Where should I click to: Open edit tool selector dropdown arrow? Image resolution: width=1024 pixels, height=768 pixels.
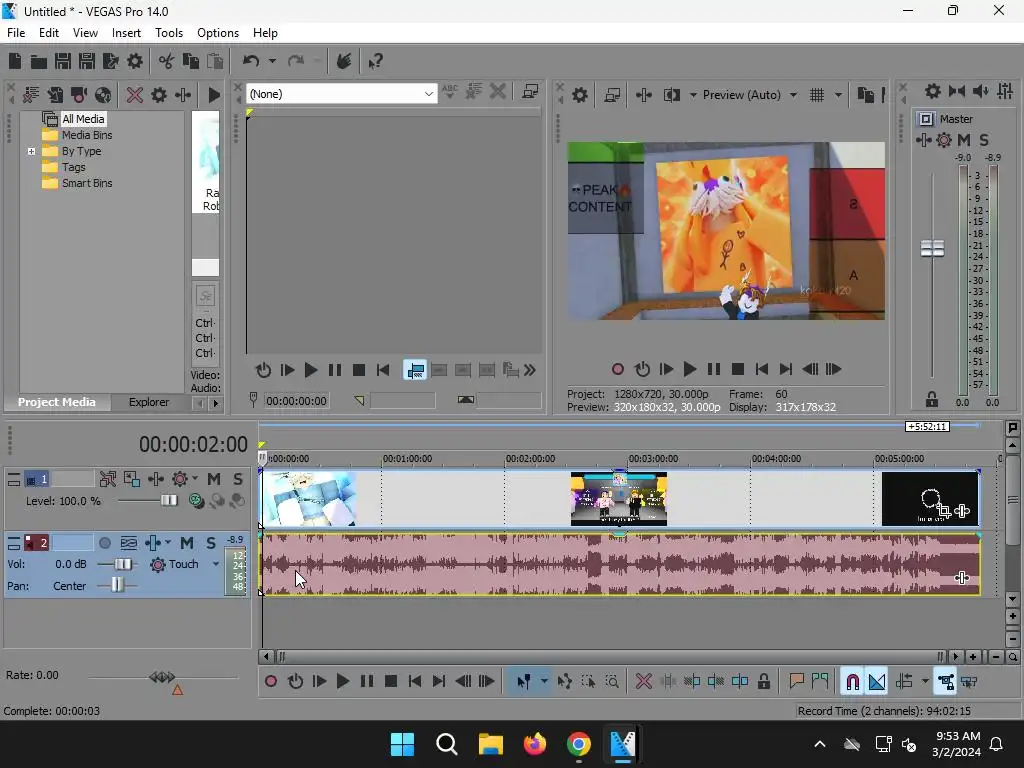click(543, 682)
